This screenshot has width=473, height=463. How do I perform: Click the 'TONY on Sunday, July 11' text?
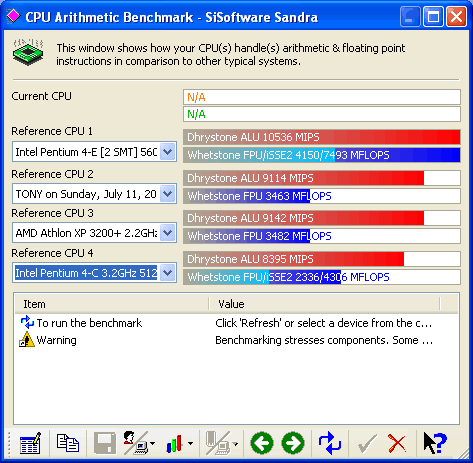(x=86, y=194)
